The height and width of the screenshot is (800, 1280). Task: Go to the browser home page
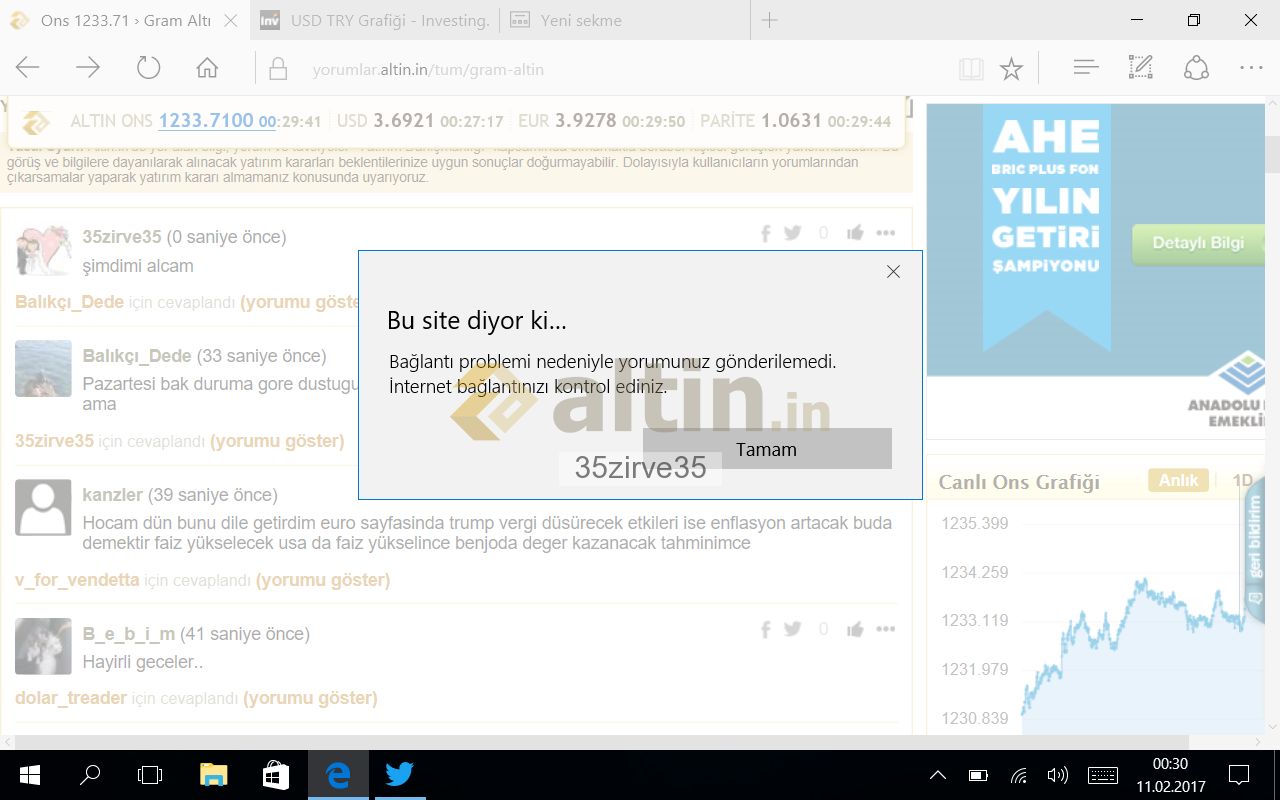pos(207,68)
